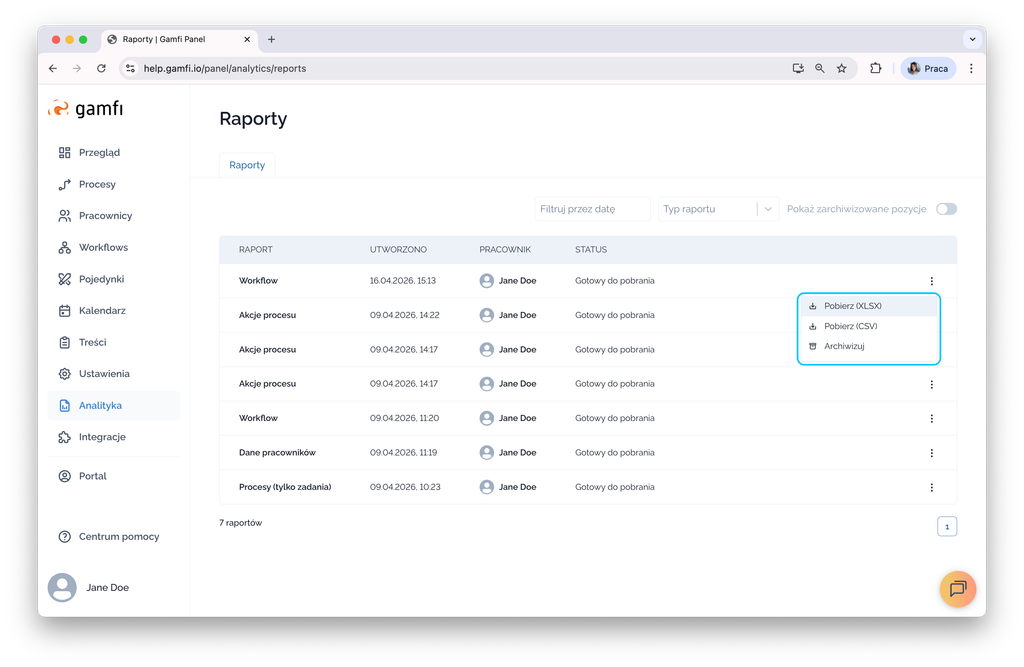Switch to the Raporty tab
Screen dimensions: 1024x667
click(247, 165)
